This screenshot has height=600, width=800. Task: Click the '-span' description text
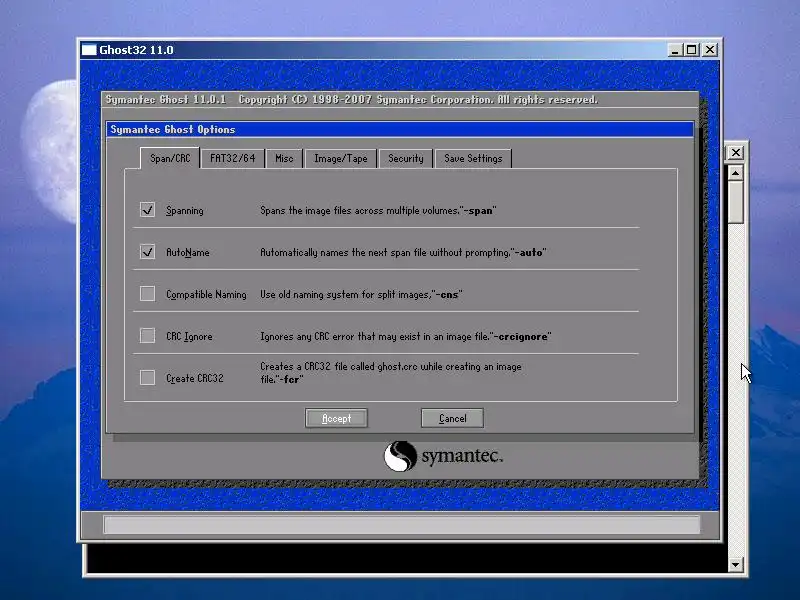pyautogui.click(x=378, y=211)
